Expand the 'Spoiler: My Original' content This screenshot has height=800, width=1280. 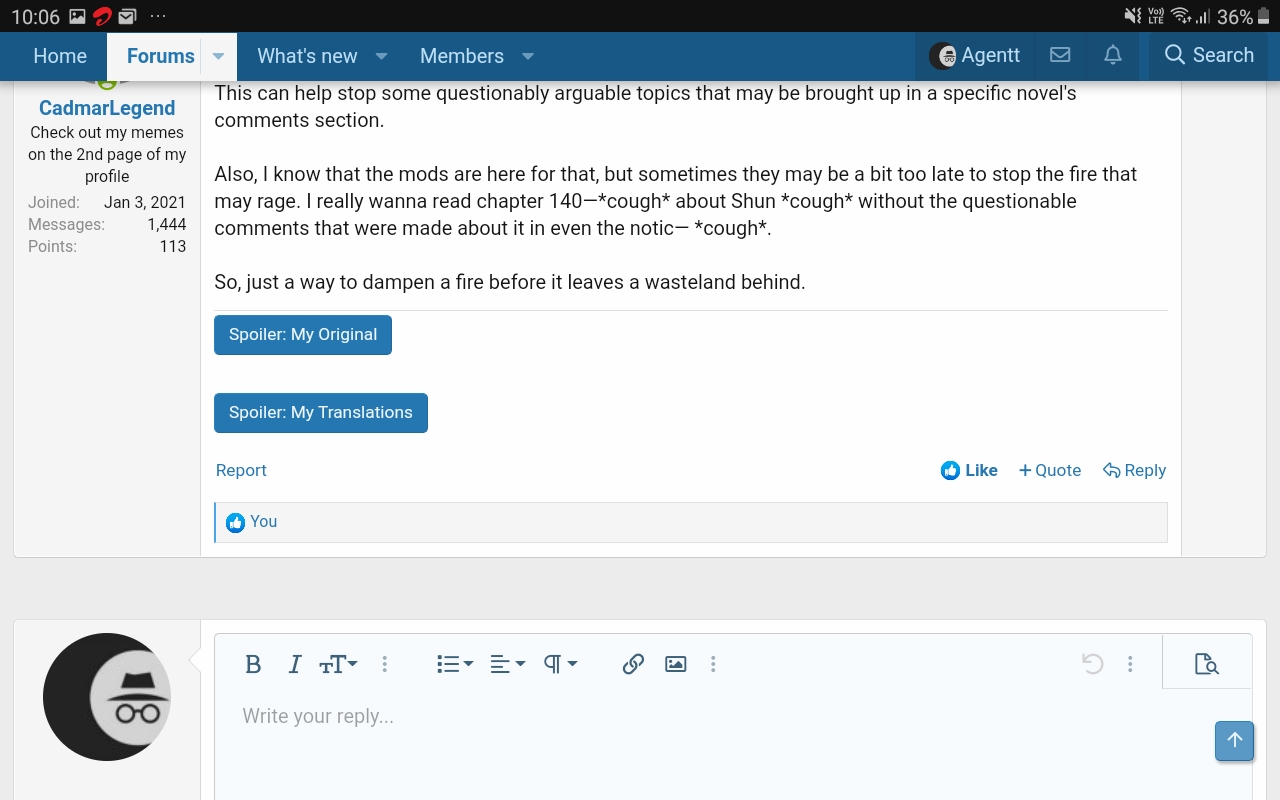[x=302, y=334]
